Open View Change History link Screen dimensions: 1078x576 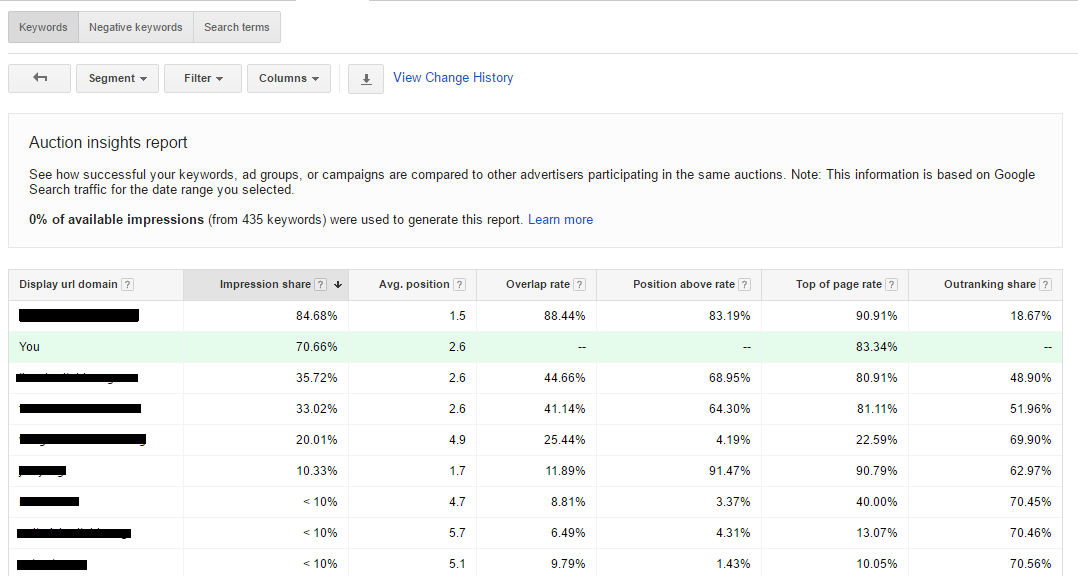453,78
